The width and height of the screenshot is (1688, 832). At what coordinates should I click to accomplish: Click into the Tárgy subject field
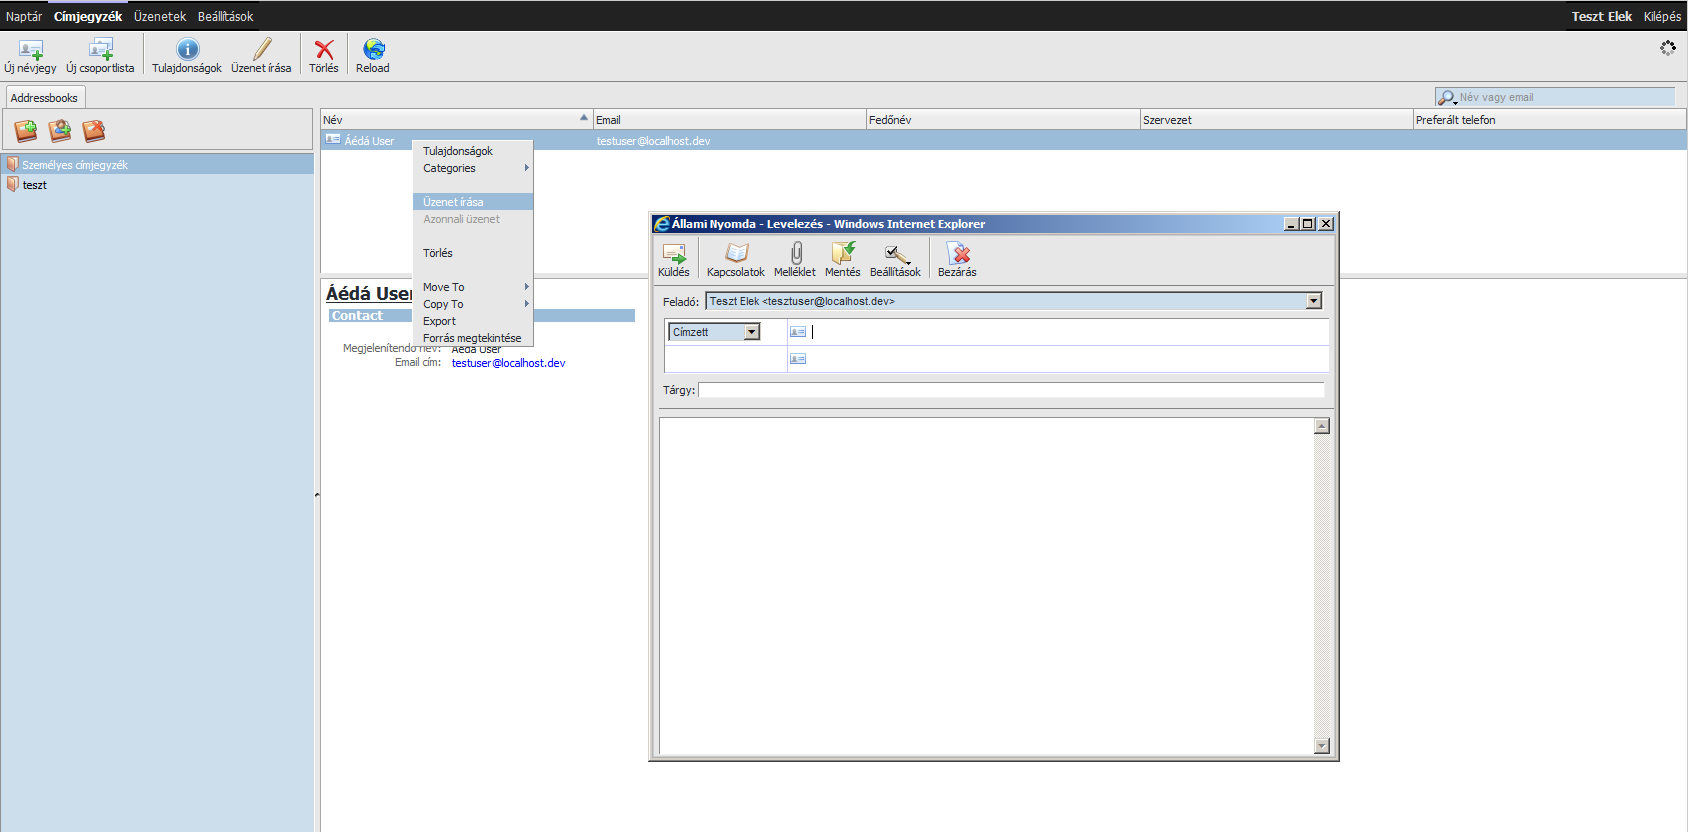pos(1010,390)
